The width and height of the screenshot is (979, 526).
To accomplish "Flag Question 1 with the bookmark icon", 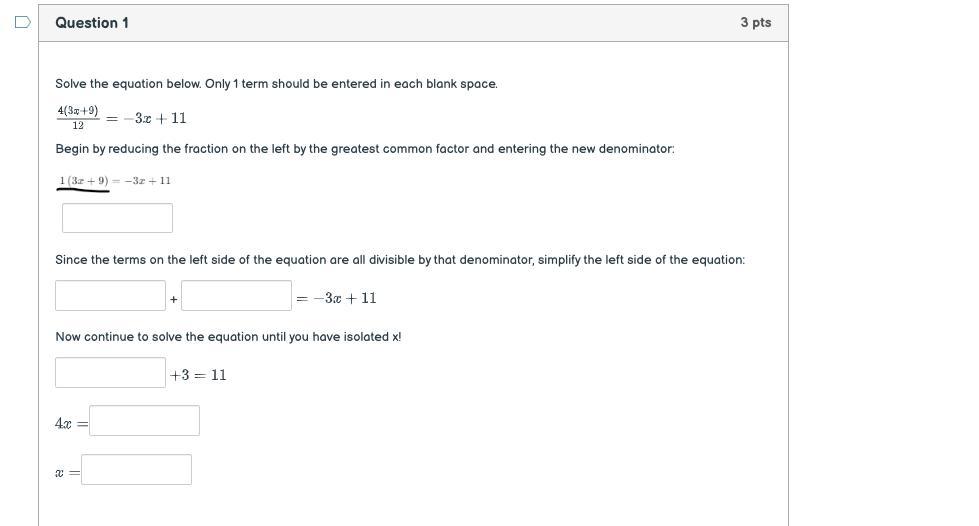I will [x=23, y=22].
